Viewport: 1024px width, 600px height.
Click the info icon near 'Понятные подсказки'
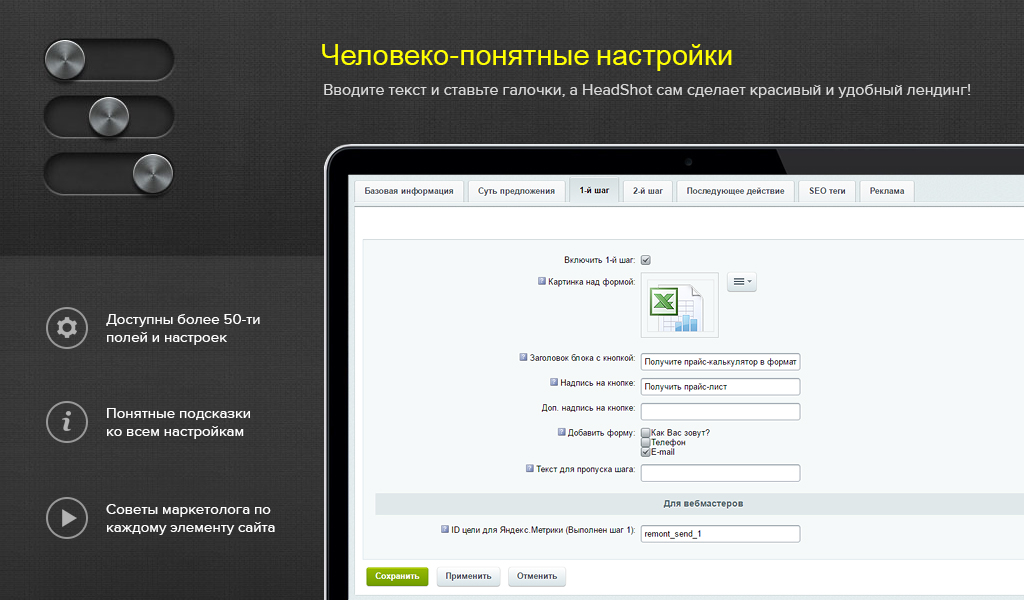67,422
